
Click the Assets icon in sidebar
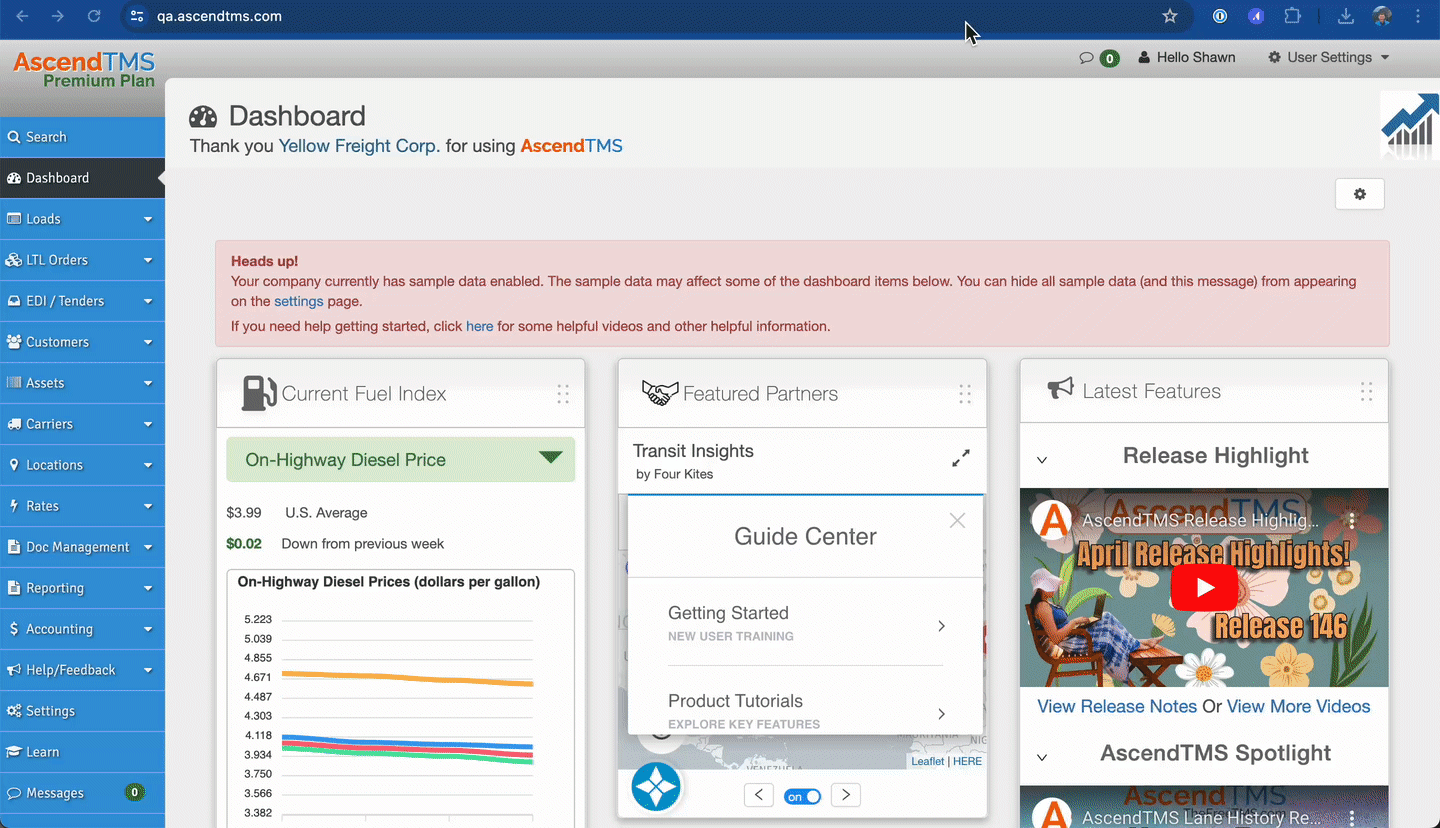pos(14,383)
